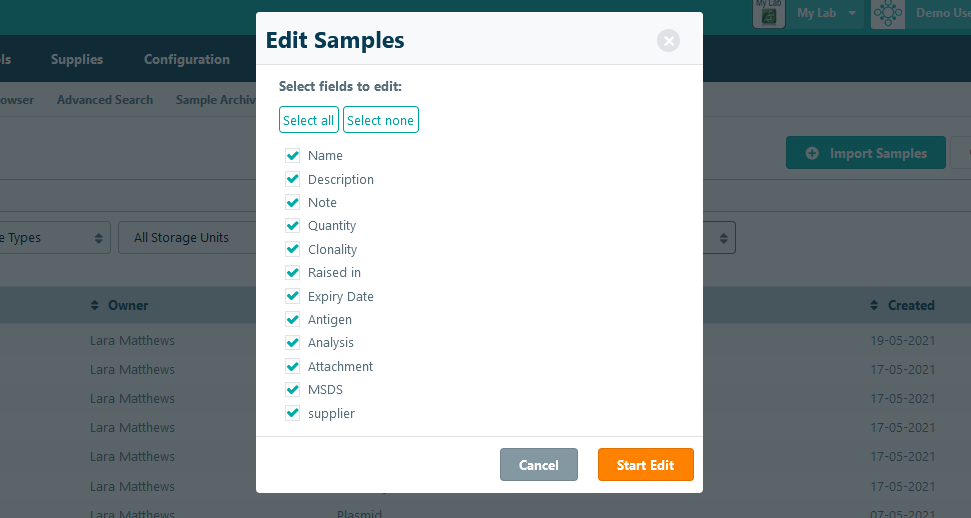The width and height of the screenshot is (971, 518).
Task: Click the plus icon on Import Samples
Action: click(x=812, y=153)
